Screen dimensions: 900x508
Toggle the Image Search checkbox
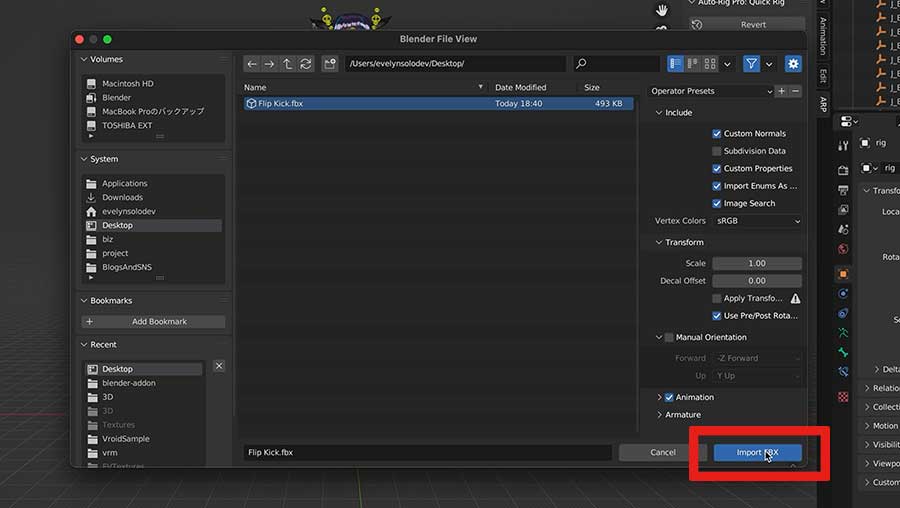pos(716,203)
